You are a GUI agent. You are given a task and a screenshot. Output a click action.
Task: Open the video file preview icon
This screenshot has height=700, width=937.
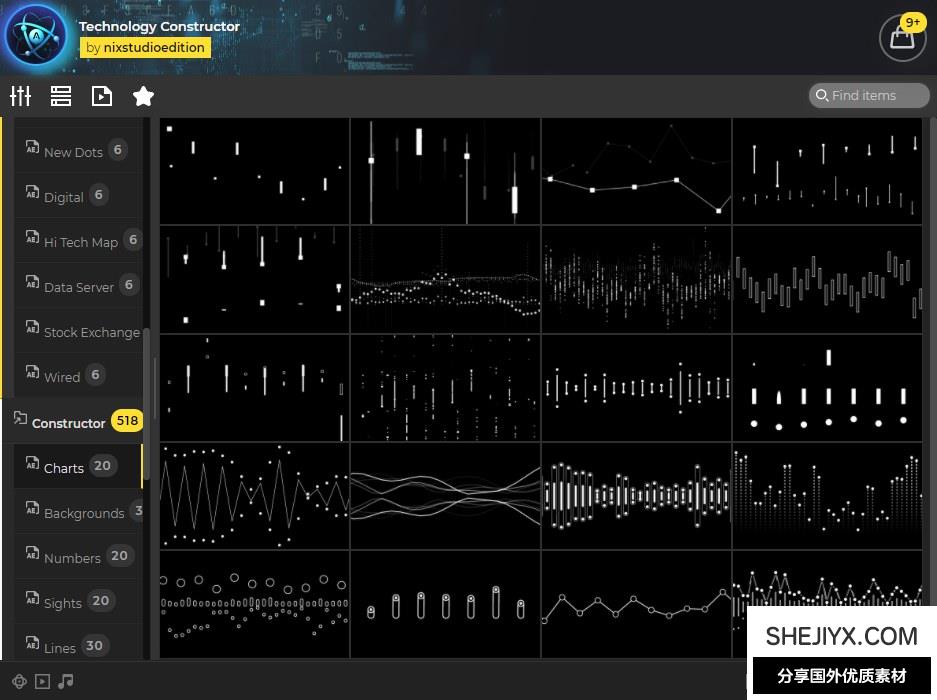point(101,96)
